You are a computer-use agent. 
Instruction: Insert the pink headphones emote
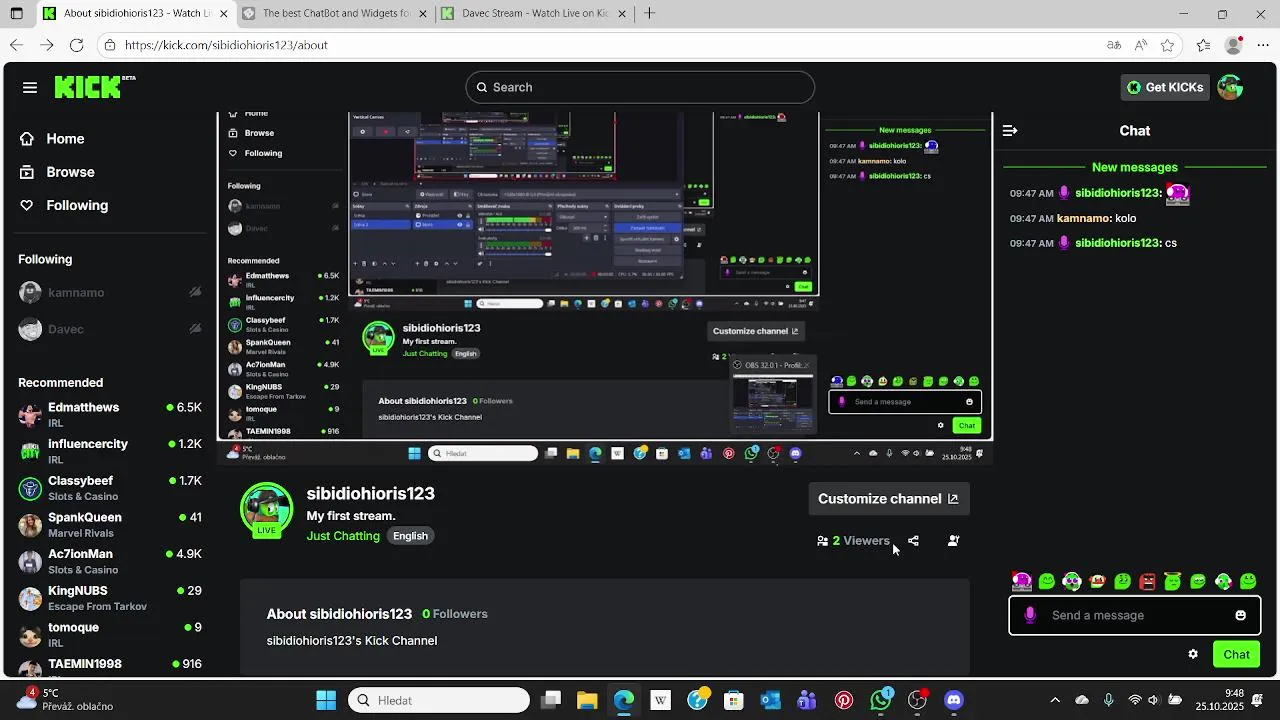click(1021, 581)
